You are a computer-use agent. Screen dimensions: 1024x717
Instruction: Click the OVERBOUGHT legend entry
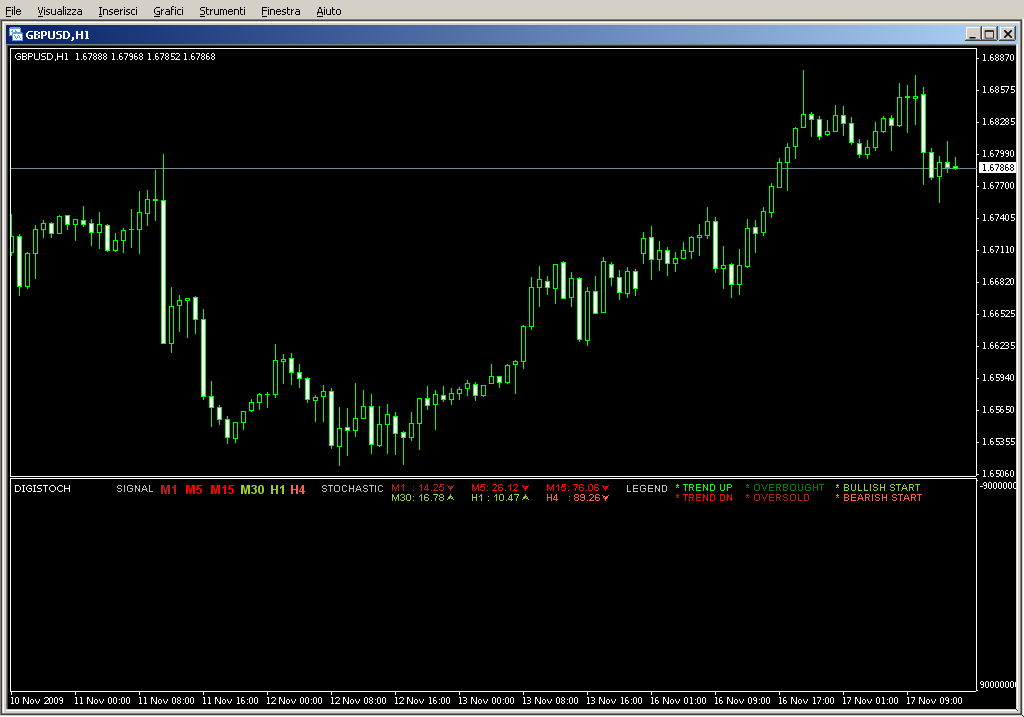785,488
